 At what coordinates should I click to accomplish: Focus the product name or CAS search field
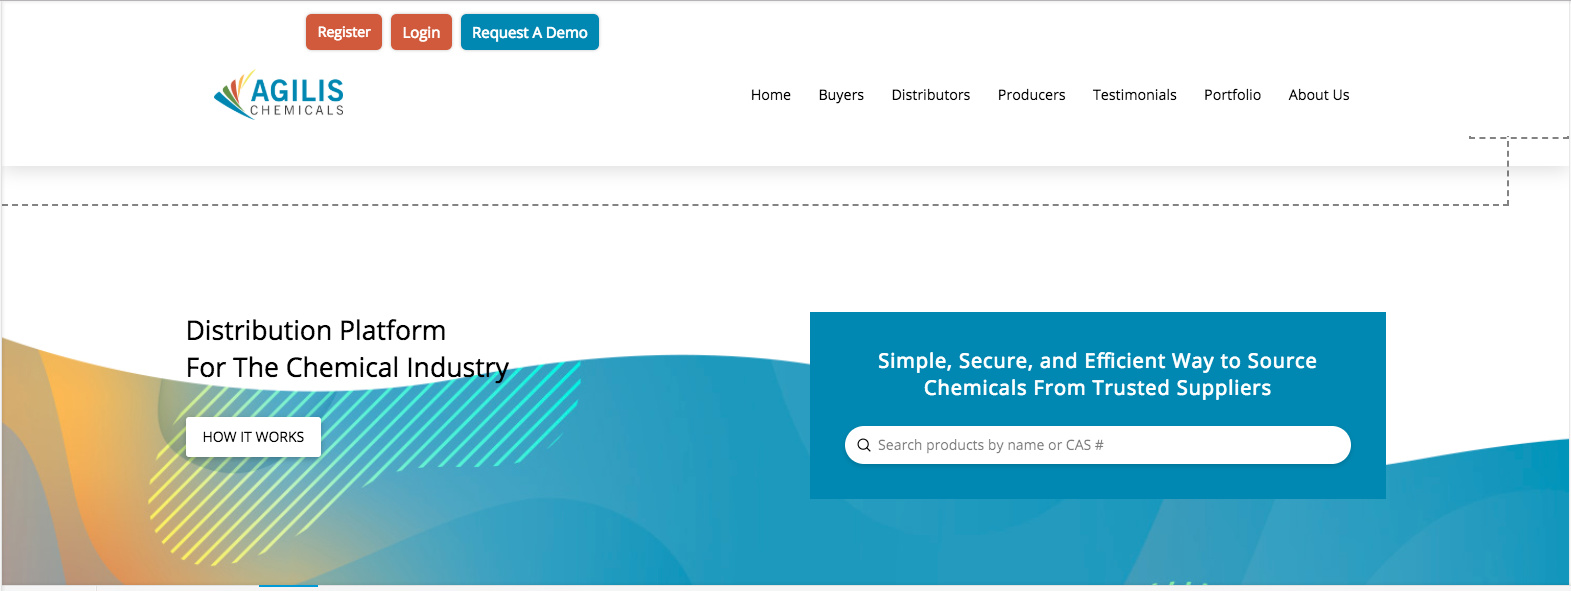1100,445
